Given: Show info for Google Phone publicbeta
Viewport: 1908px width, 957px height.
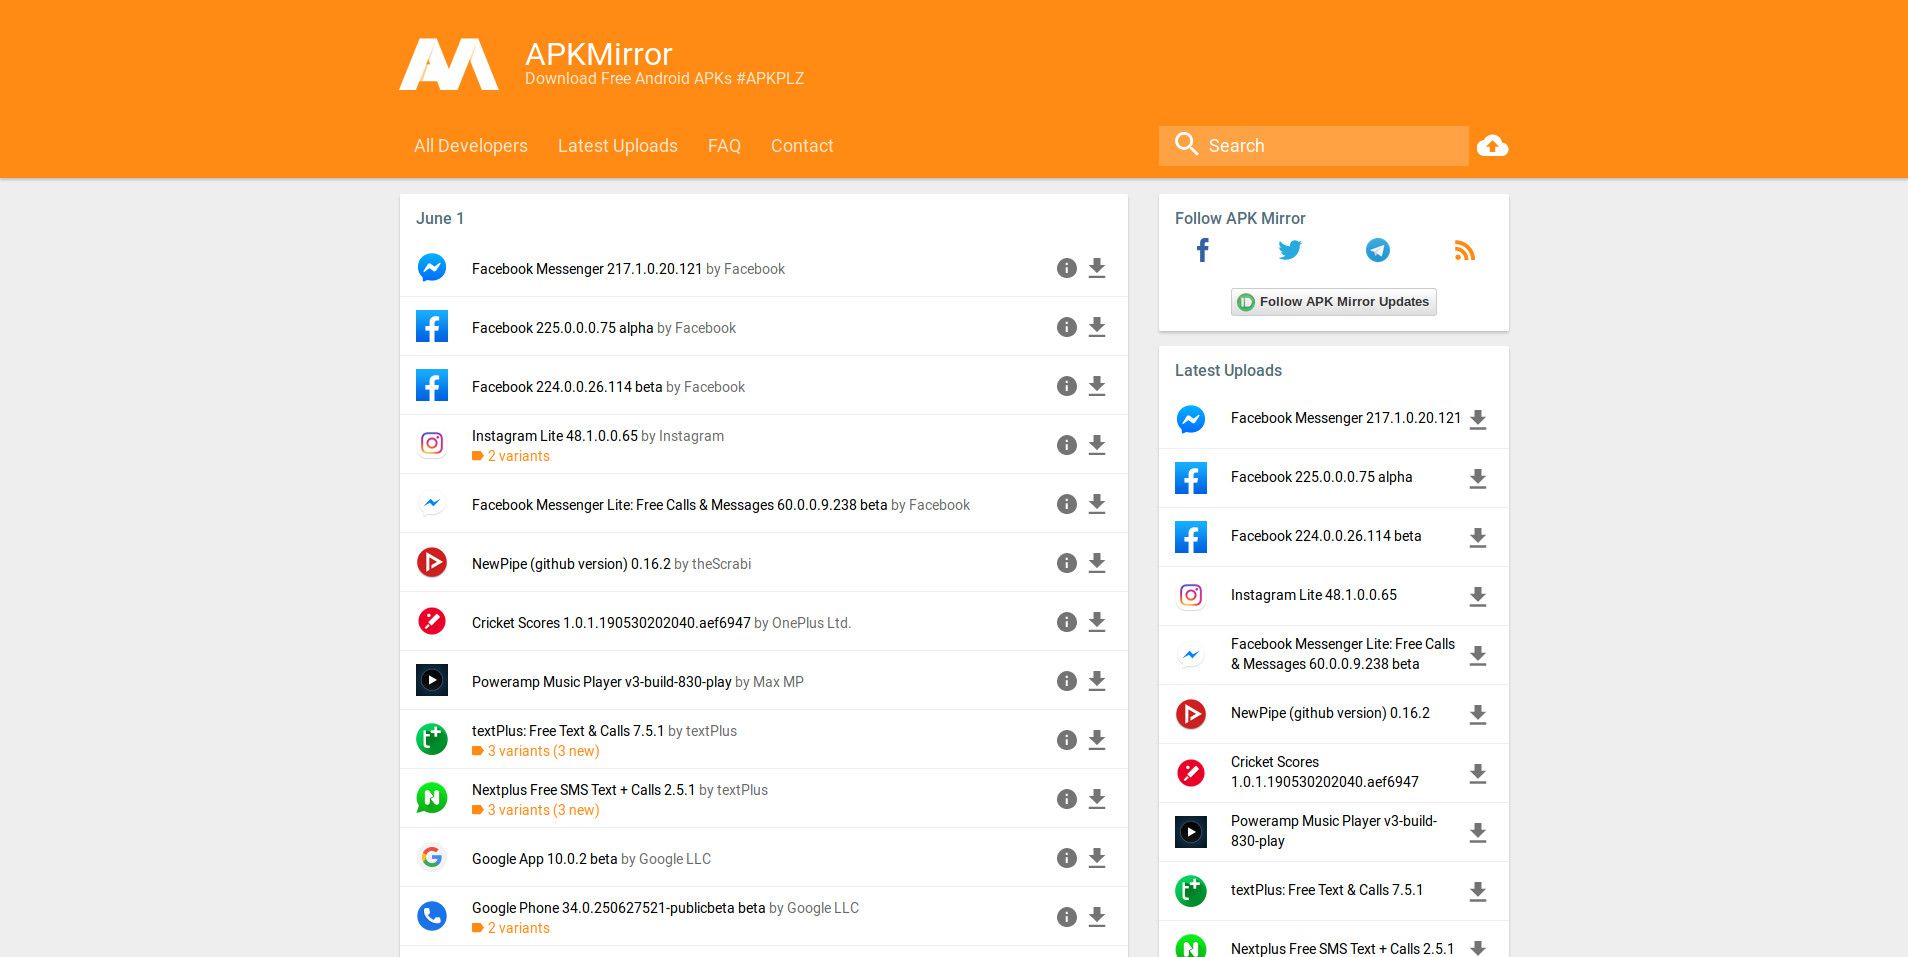Looking at the screenshot, I should pyautogui.click(x=1067, y=917).
